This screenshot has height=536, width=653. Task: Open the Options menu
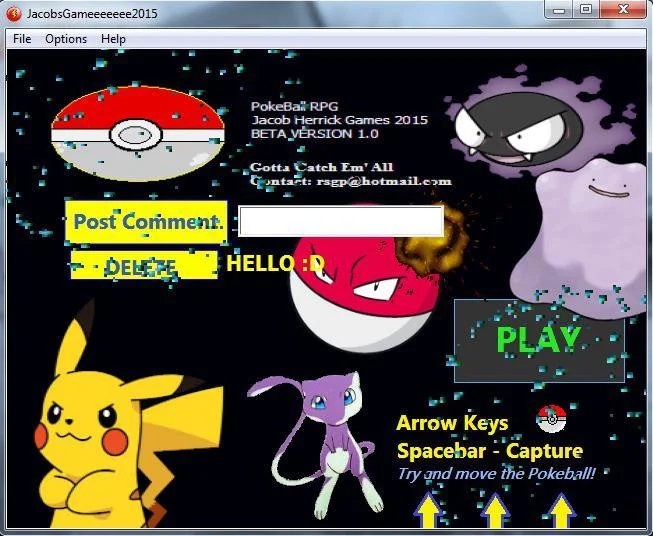point(66,39)
